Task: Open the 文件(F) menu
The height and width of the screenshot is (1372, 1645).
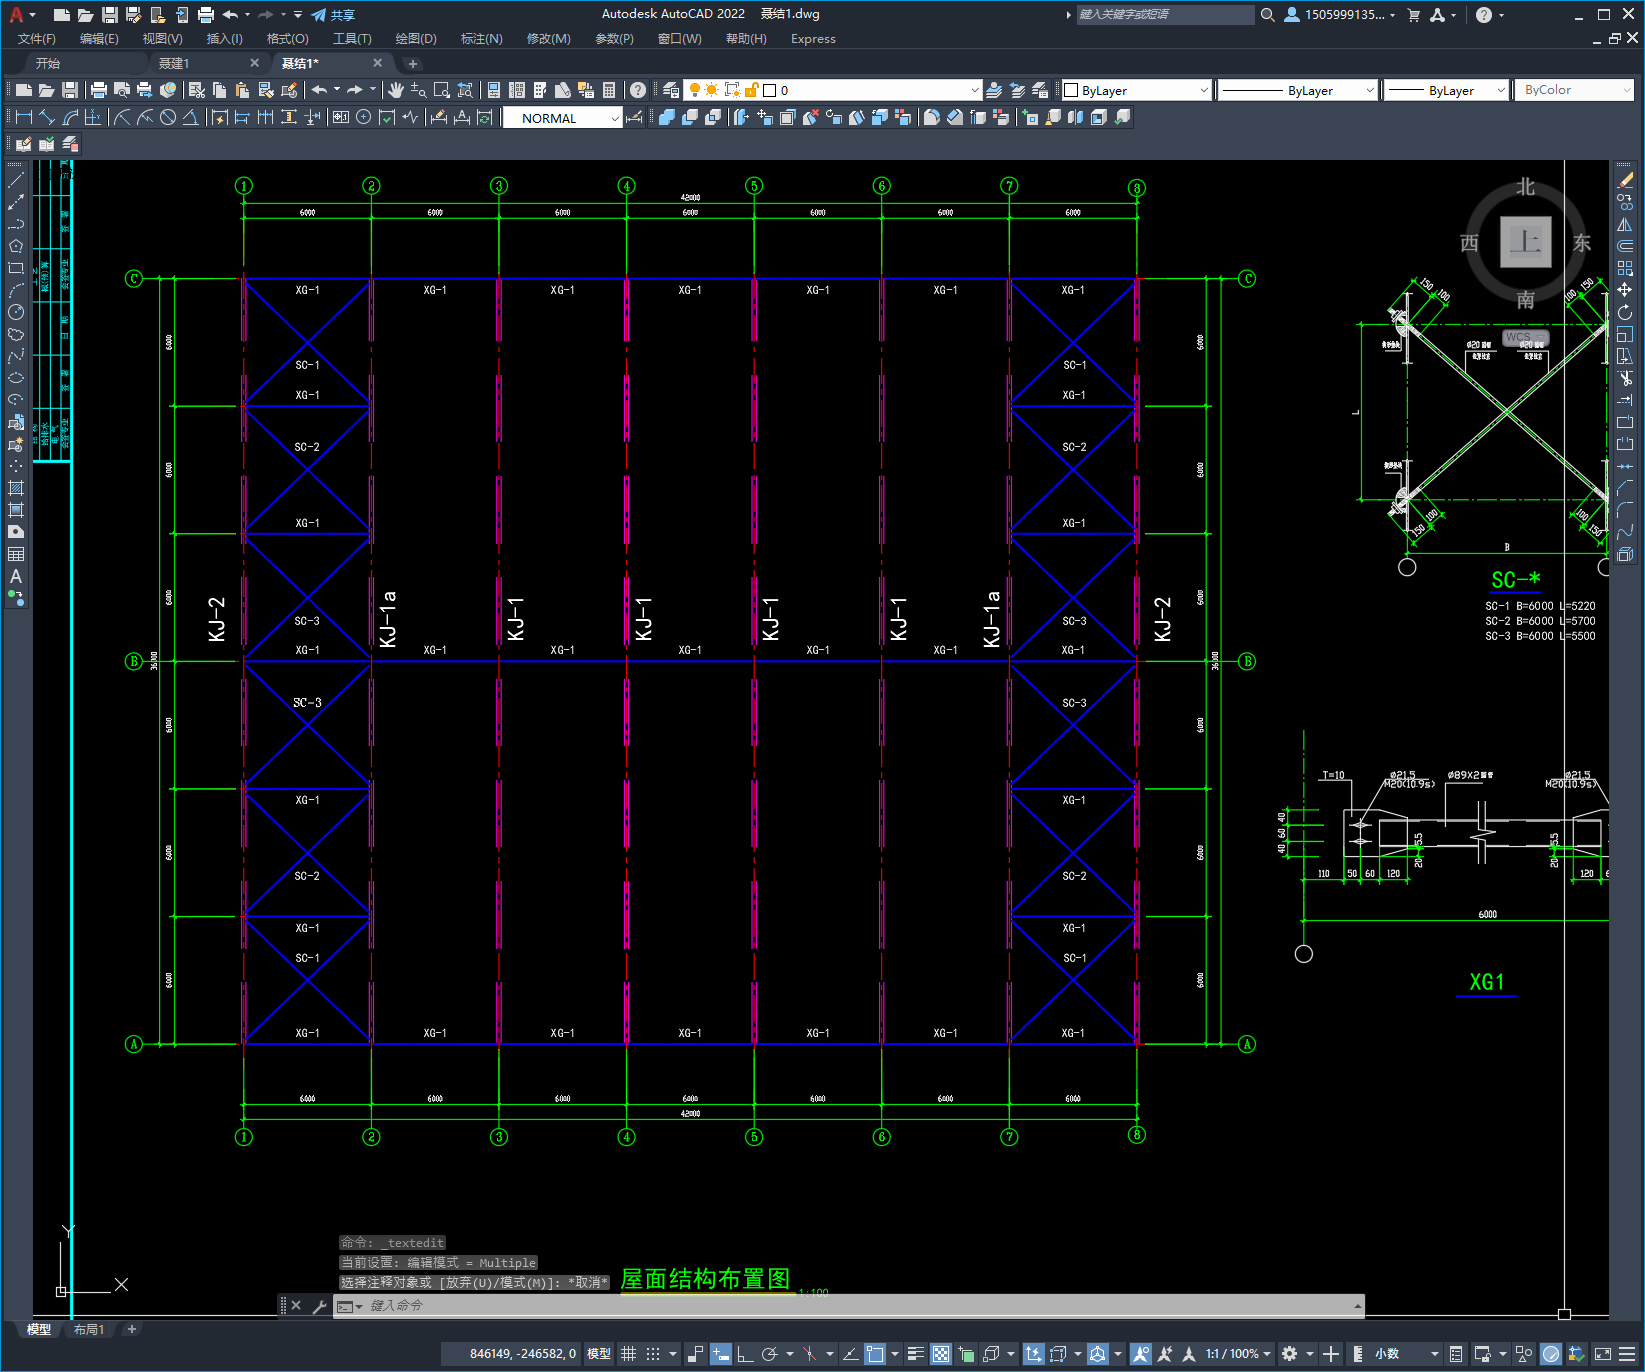Action: pos(37,39)
